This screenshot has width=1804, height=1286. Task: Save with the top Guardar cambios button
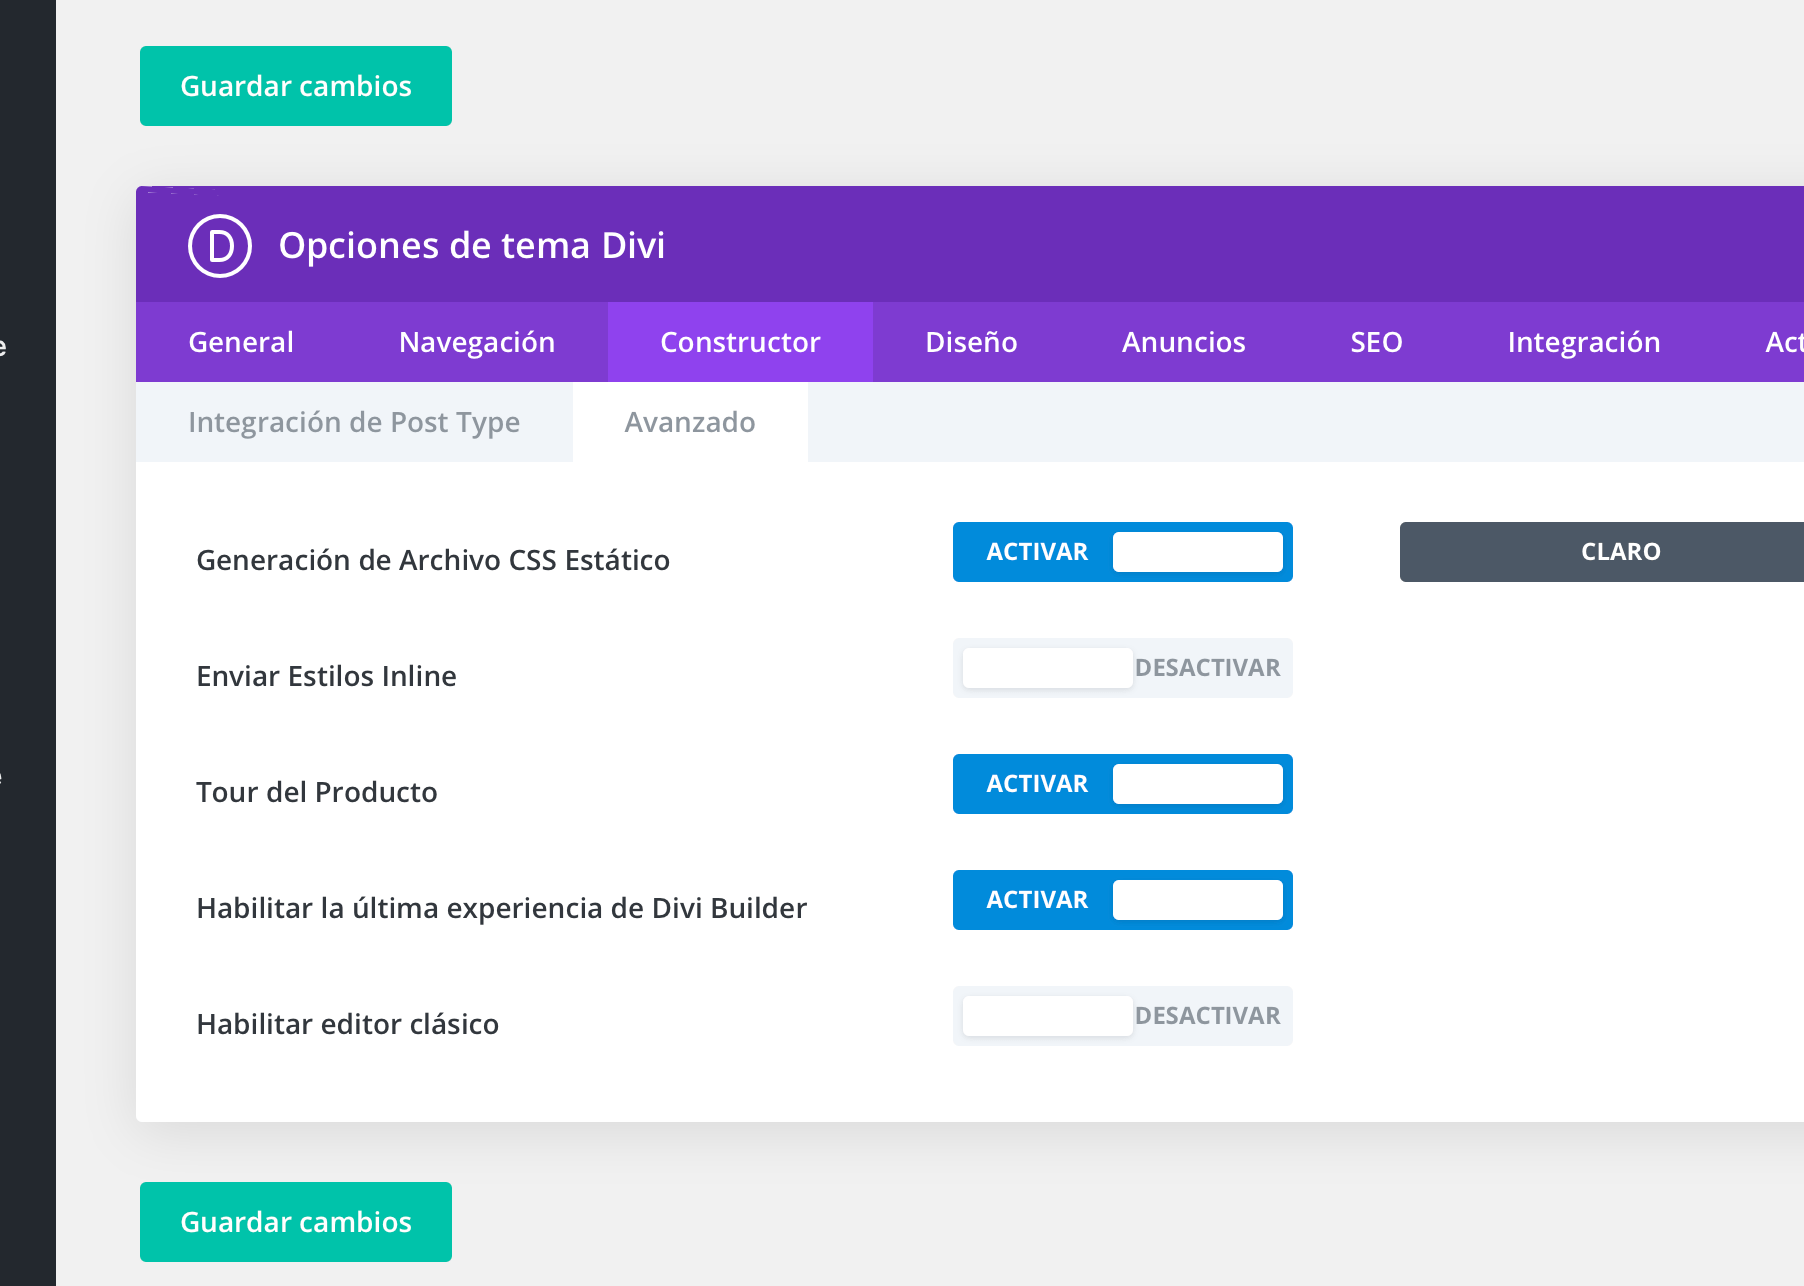[x=296, y=86]
